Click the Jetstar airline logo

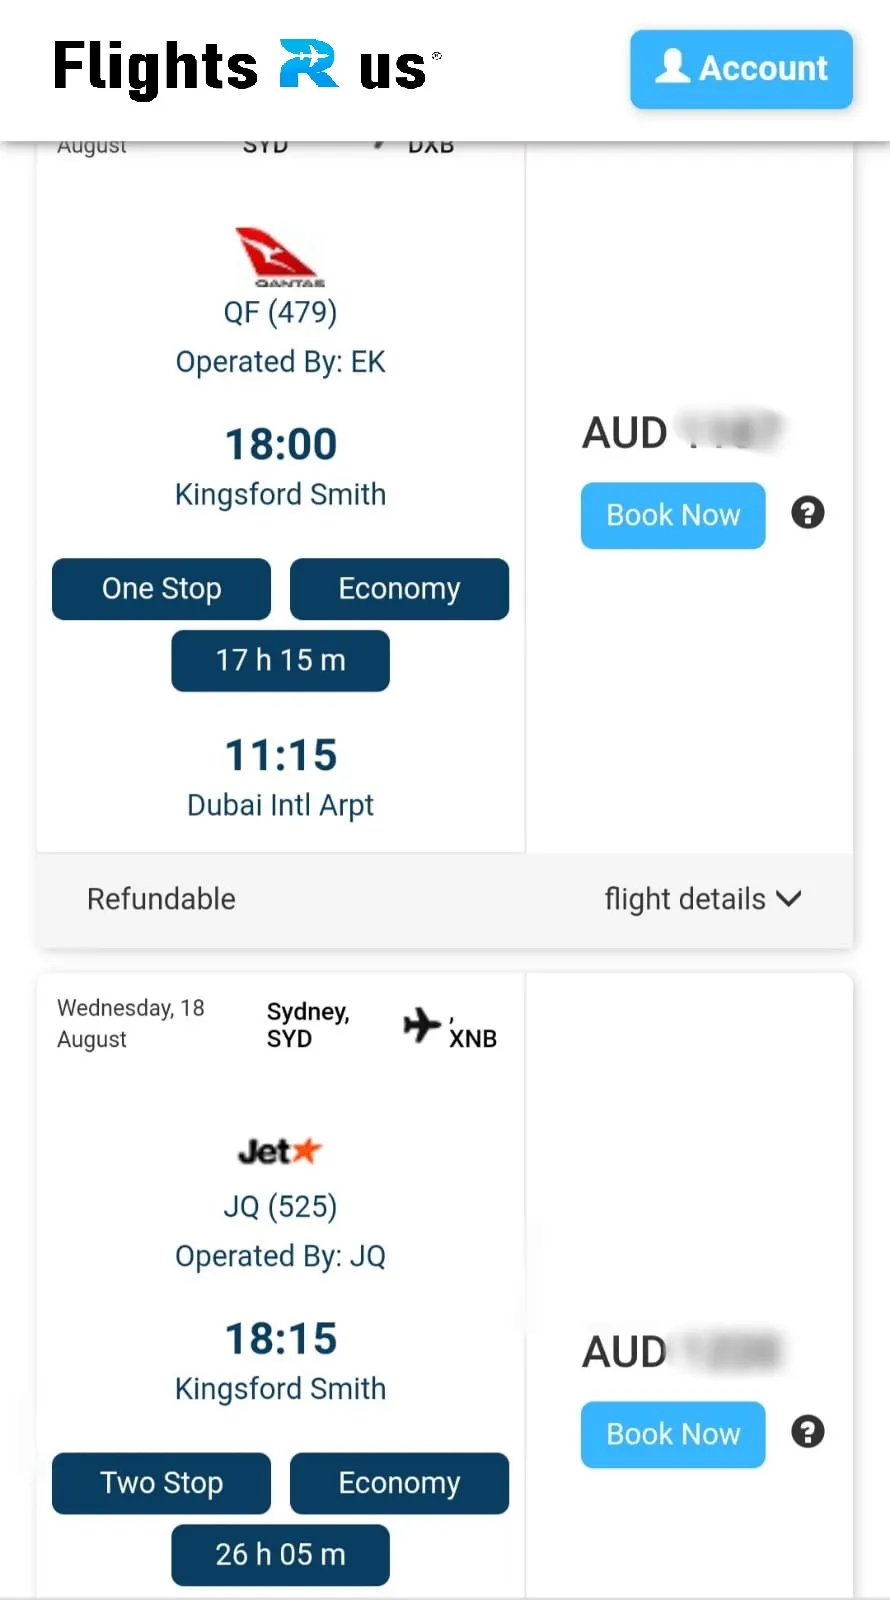[x=280, y=1151]
